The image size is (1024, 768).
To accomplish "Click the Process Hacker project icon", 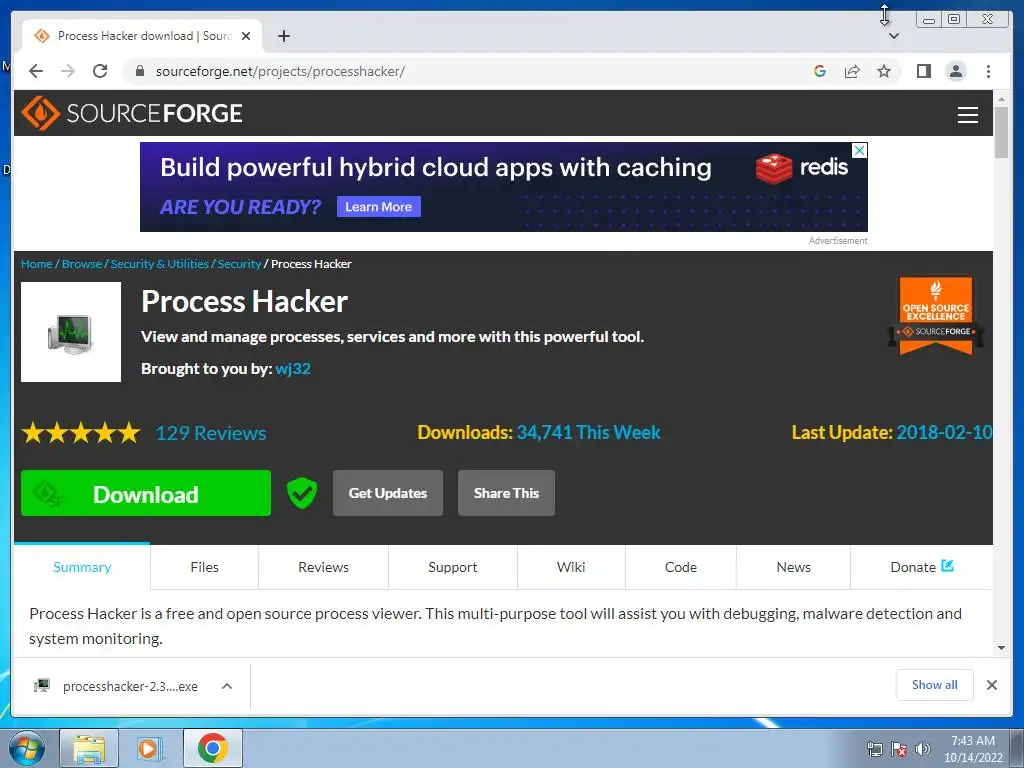I will click(71, 332).
